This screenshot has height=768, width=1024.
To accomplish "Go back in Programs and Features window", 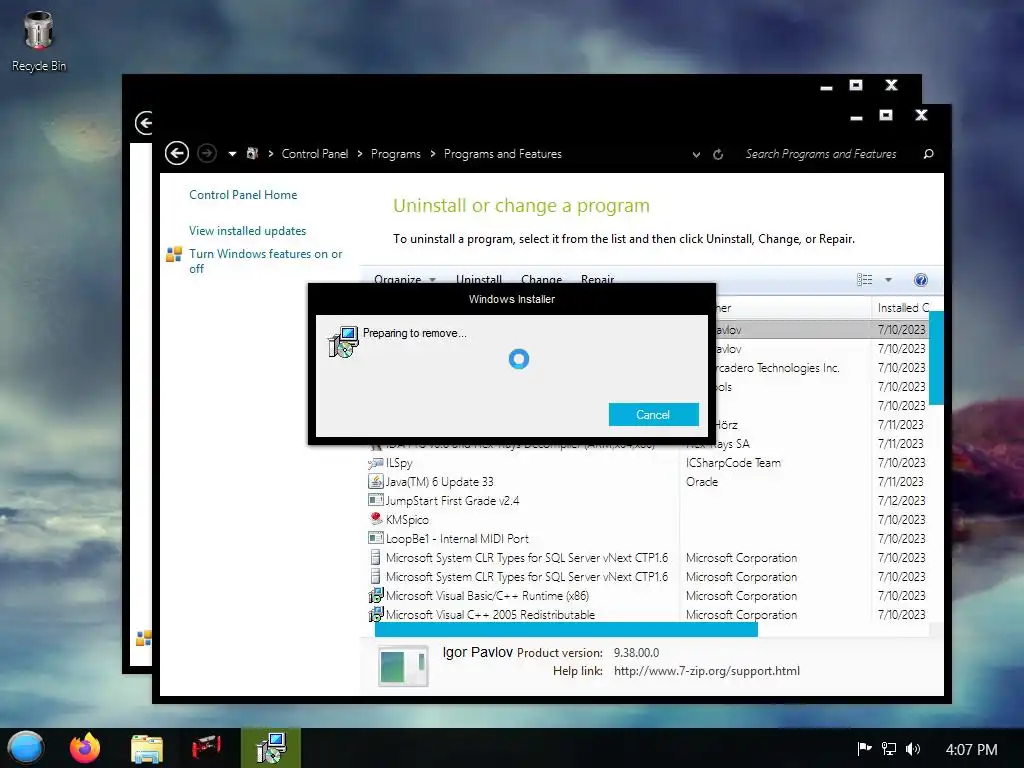I will 176,153.
